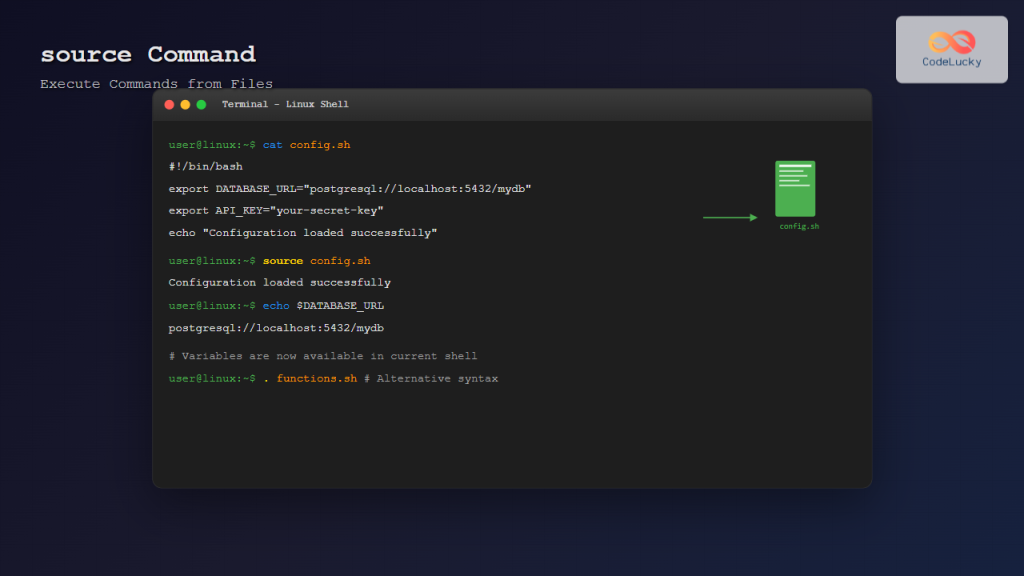Screen dimensions: 1024x576
Task: Minimize the terminal using the yellow button
Action: click(185, 105)
